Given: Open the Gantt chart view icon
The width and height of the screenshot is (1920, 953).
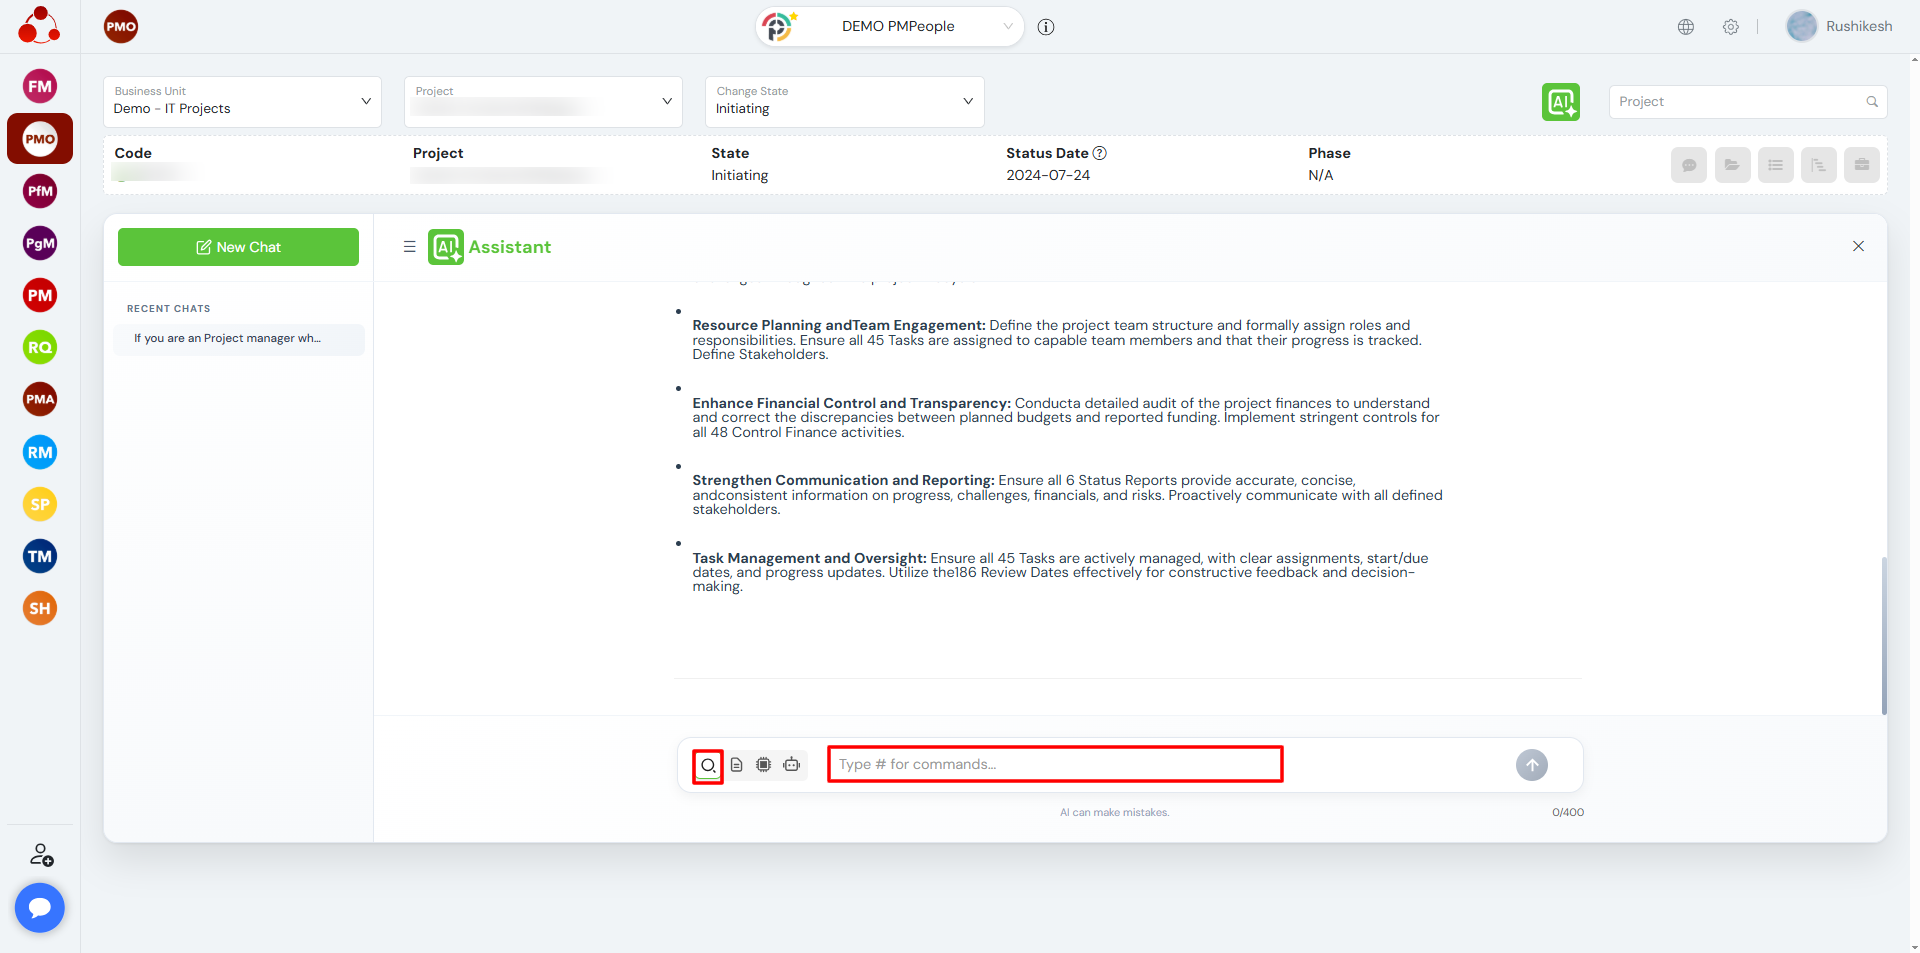Looking at the screenshot, I should pyautogui.click(x=1818, y=165).
